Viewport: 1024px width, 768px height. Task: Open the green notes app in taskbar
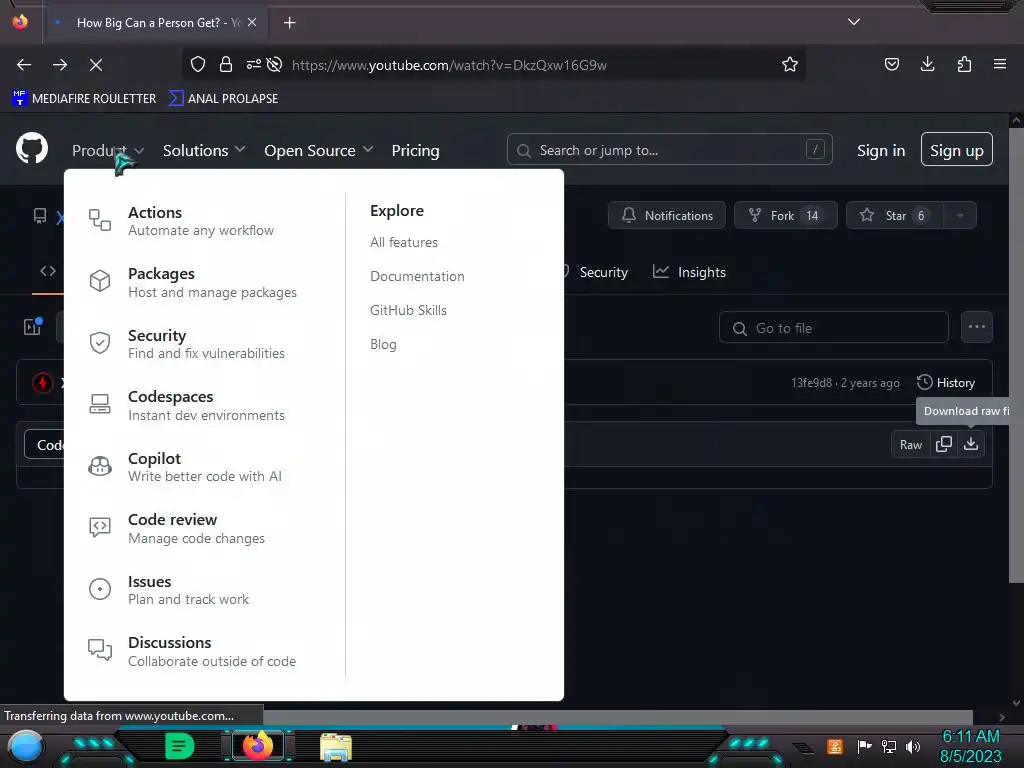pyautogui.click(x=180, y=746)
